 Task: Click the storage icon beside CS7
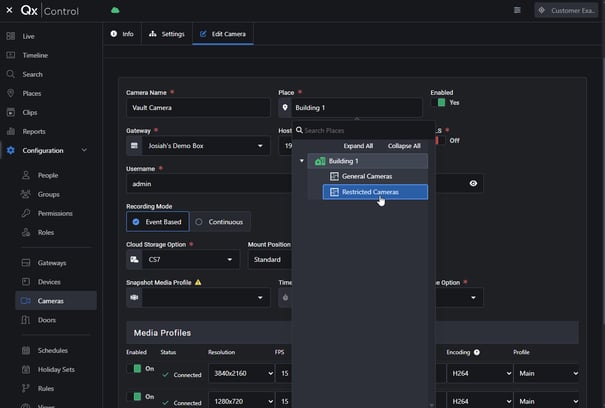(134, 259)
